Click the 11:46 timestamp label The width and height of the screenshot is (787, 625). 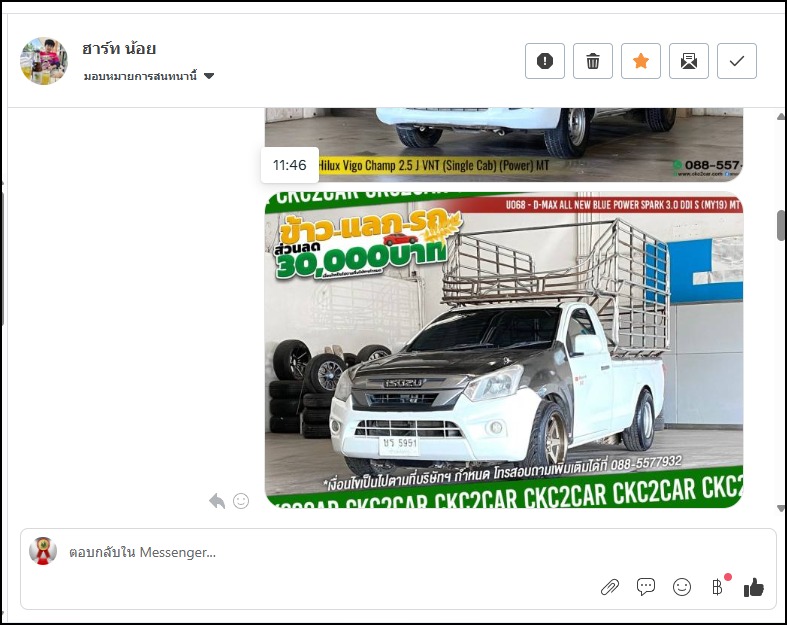pyautogui.click(x=290, y=165)
